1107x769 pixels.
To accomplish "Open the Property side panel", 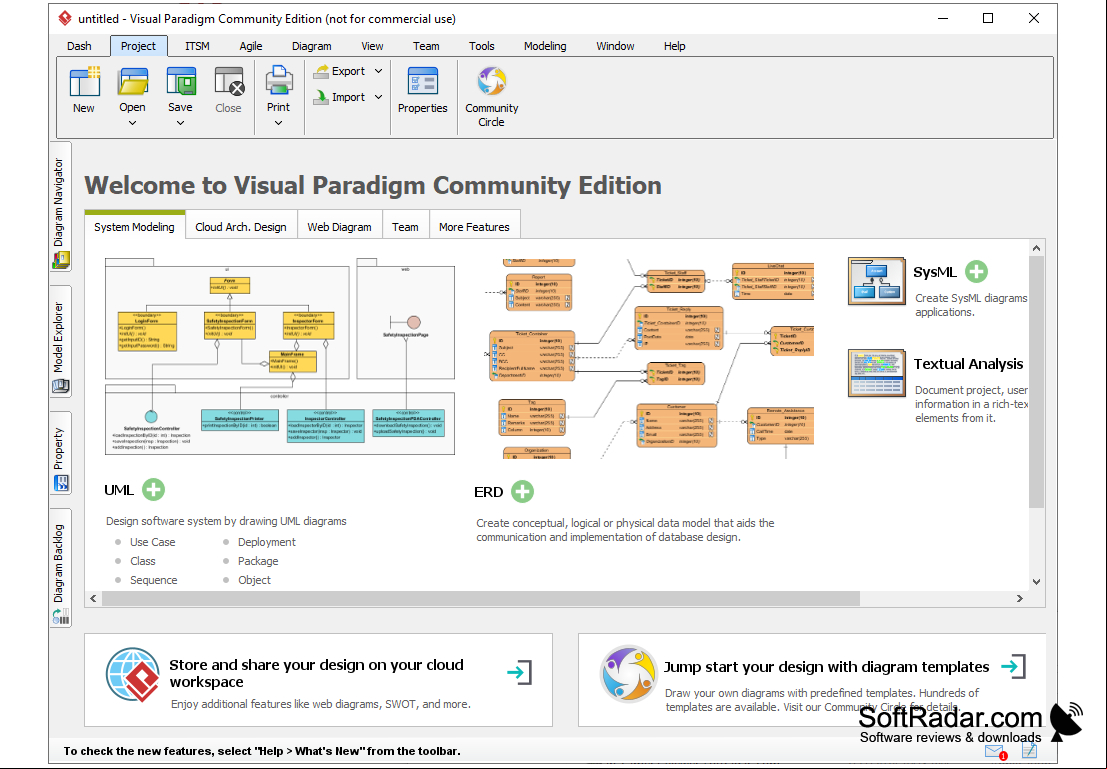I will coord(61,452).
